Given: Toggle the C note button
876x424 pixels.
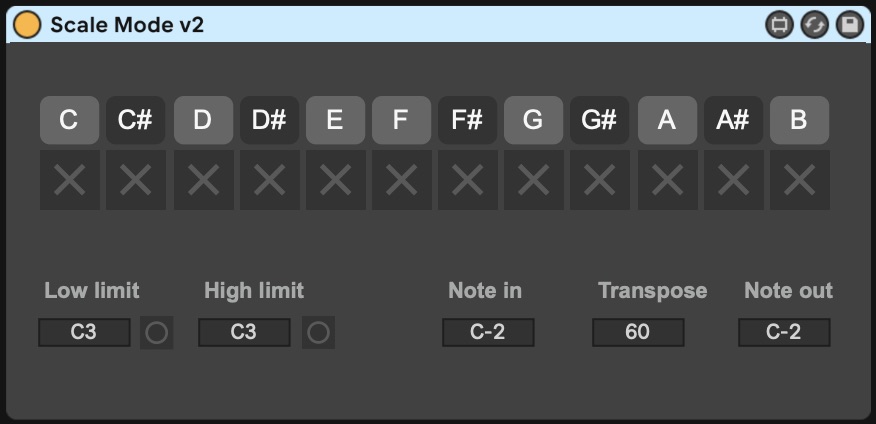Looking at the screenshot, I should click(x=69, y=120).
